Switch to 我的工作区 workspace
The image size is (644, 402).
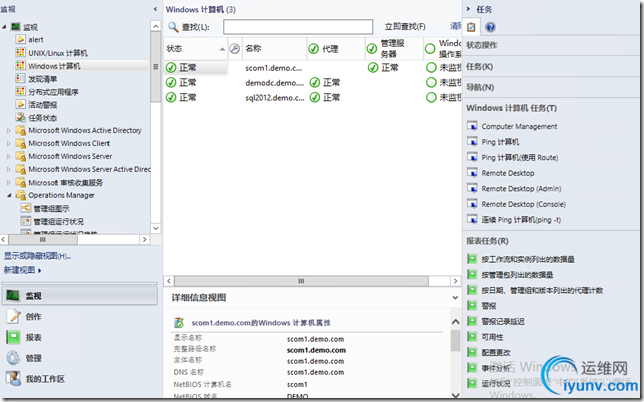click(x=79, y=379)
